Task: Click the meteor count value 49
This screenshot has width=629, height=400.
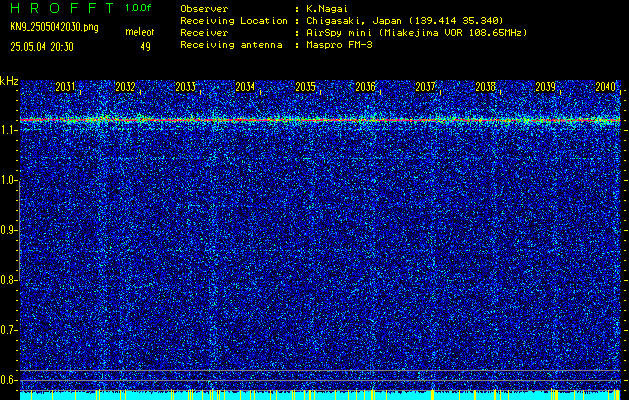Action: (145, 47)
